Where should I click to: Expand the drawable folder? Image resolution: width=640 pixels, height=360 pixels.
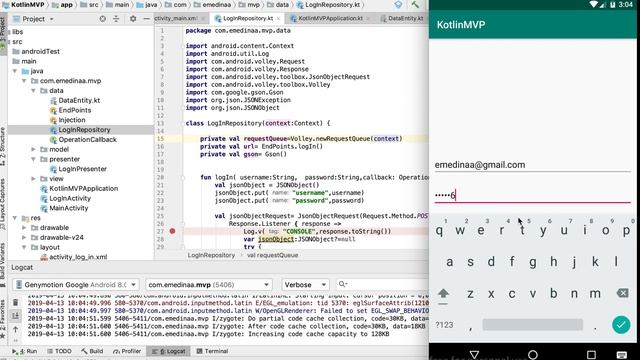[24, 228]
